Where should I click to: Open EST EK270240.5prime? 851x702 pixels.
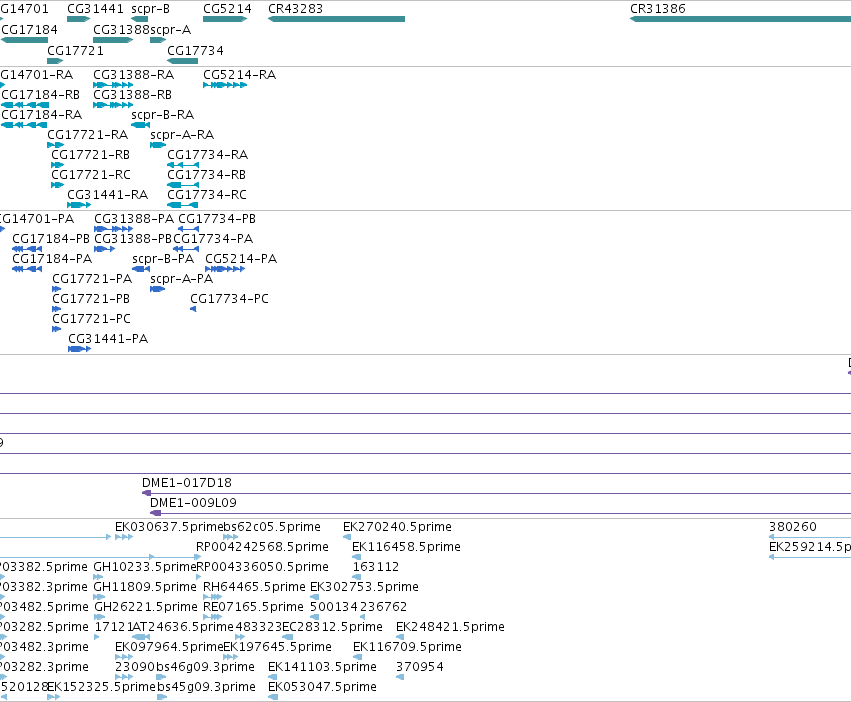pos(397,527)
